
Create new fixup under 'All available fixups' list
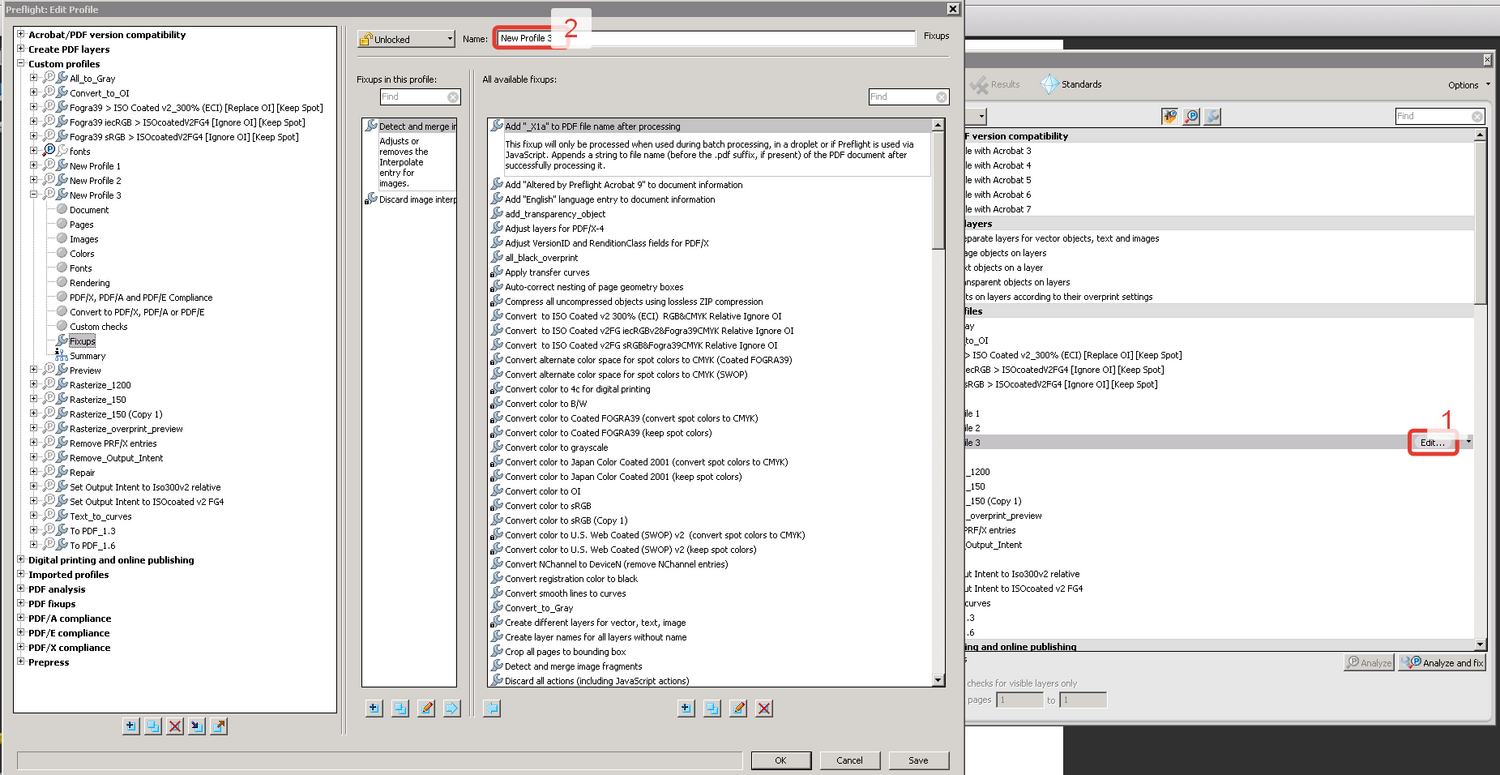(686, 708)
